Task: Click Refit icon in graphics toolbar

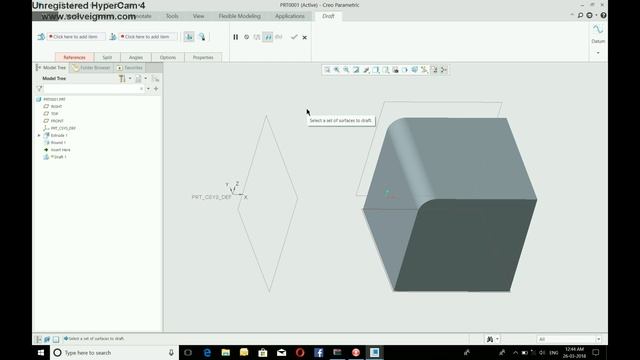Action: click(327, 70)
